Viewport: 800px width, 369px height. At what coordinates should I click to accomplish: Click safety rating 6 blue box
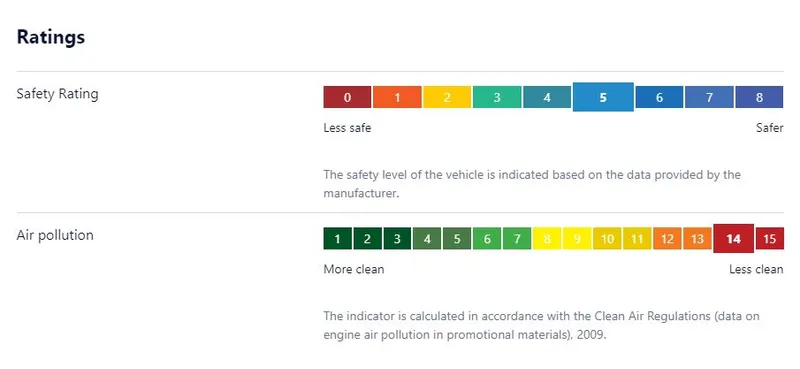659,97
